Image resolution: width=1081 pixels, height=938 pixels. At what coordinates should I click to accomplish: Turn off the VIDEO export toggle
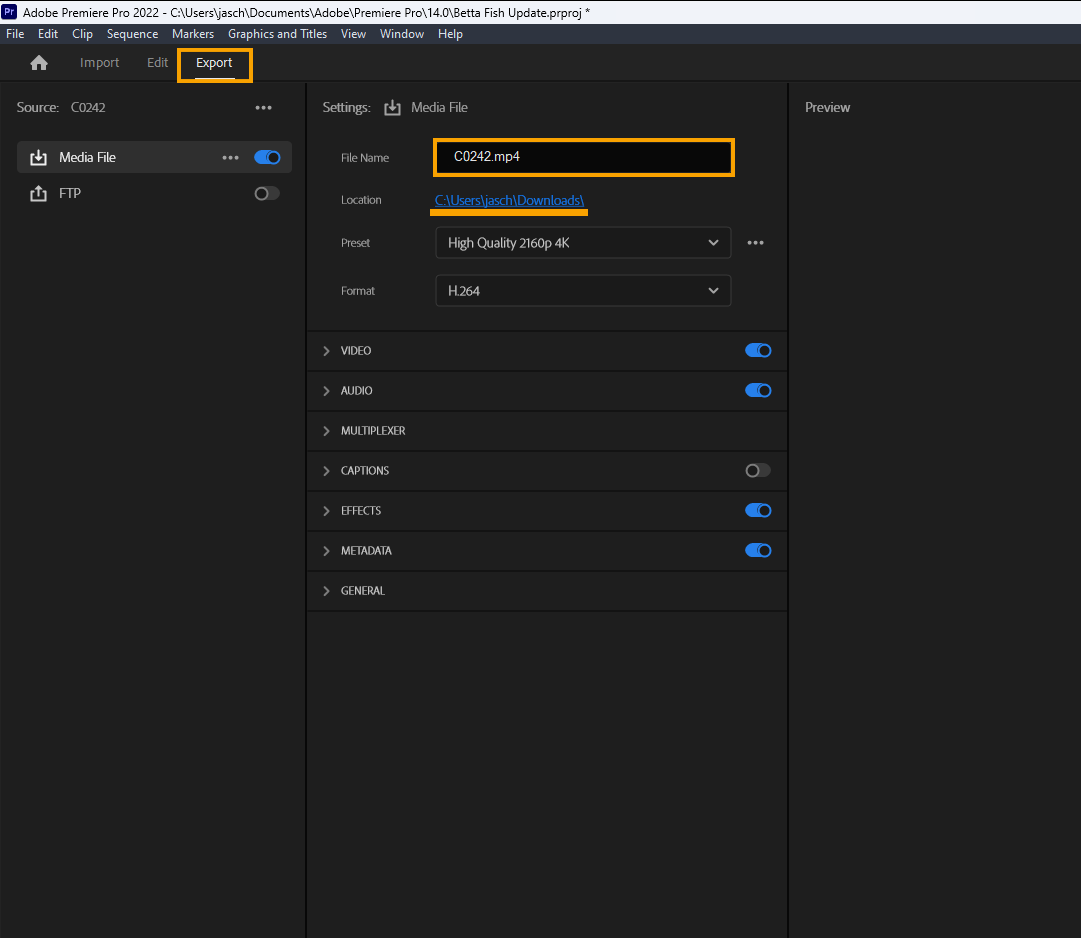(x=758, y=351)
